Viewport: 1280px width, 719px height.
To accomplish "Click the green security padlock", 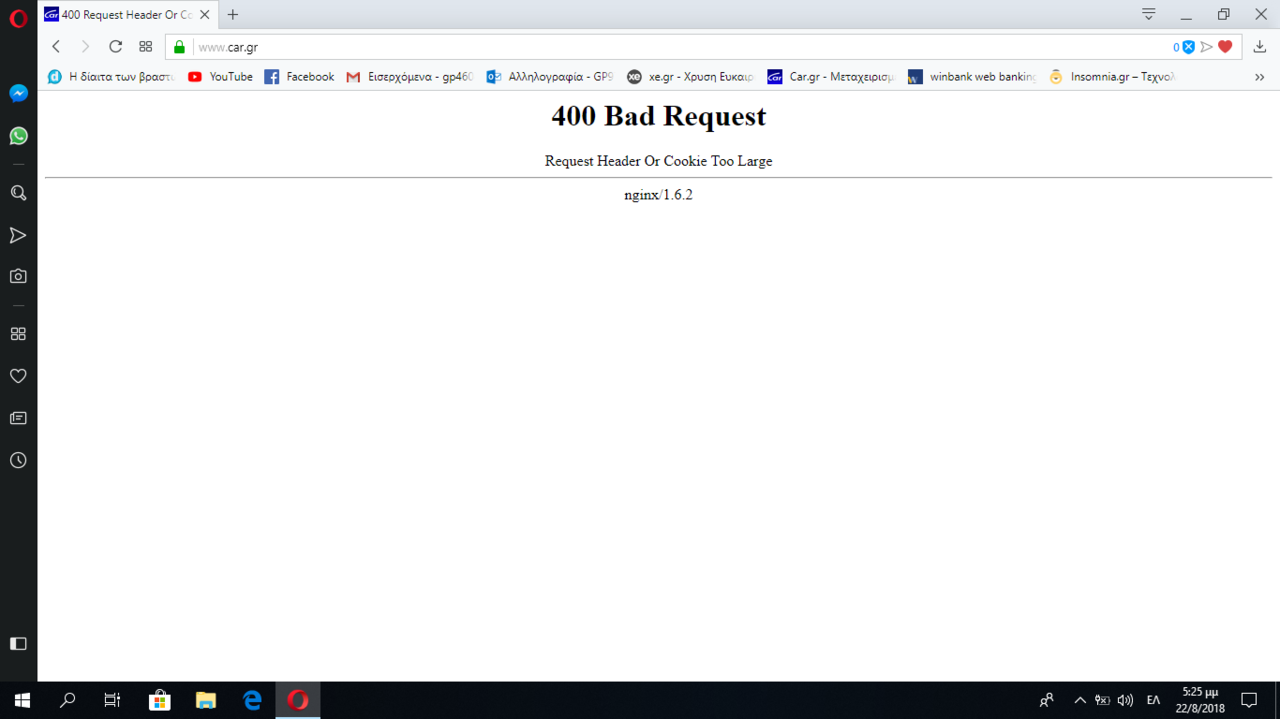I will pos(179,47).
